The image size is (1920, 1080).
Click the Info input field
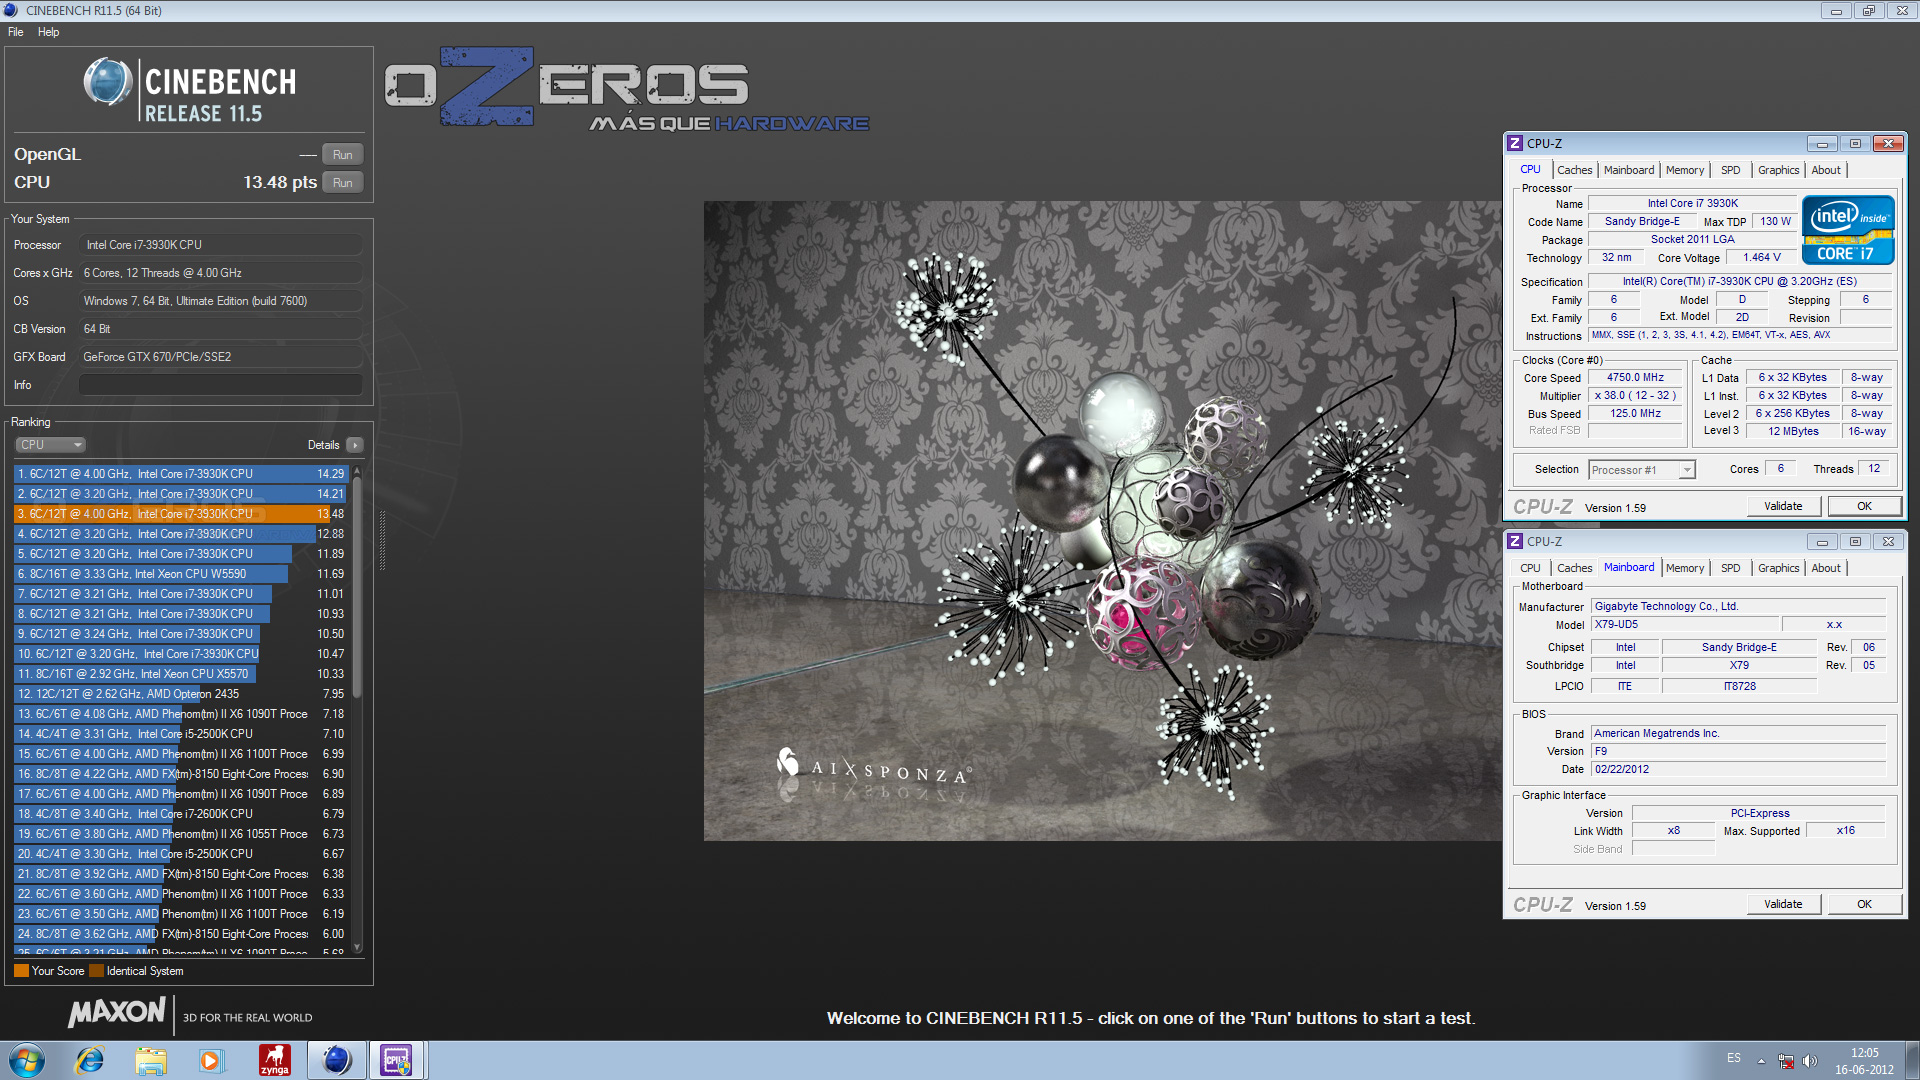coord(220,385)
